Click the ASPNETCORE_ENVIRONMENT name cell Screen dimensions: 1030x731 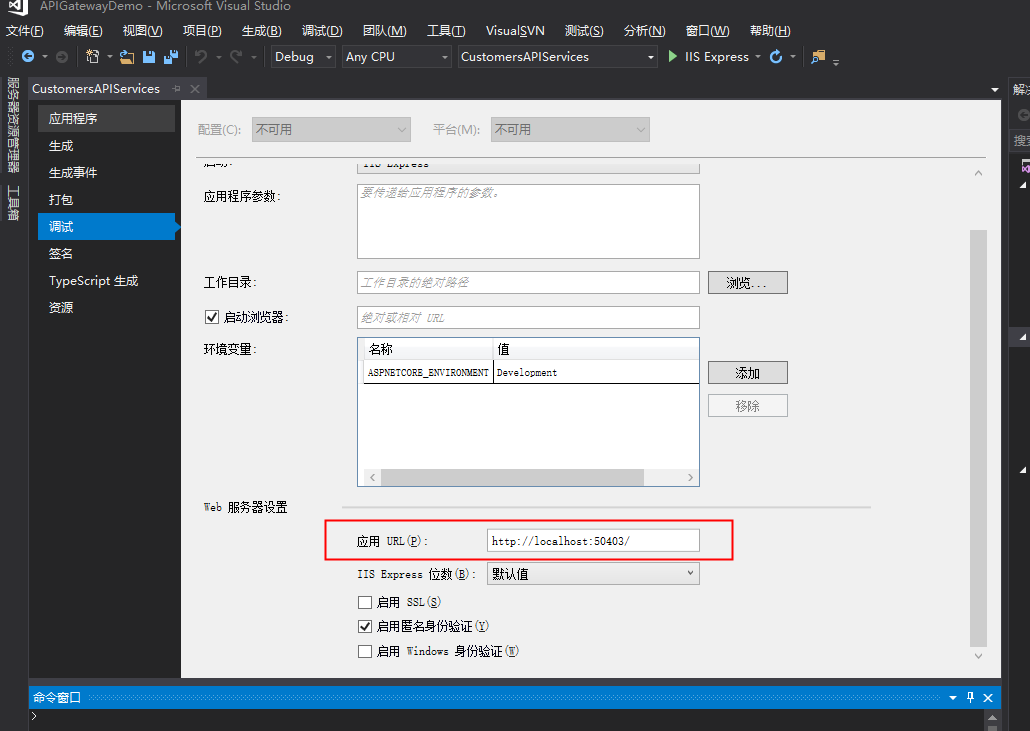428,372
